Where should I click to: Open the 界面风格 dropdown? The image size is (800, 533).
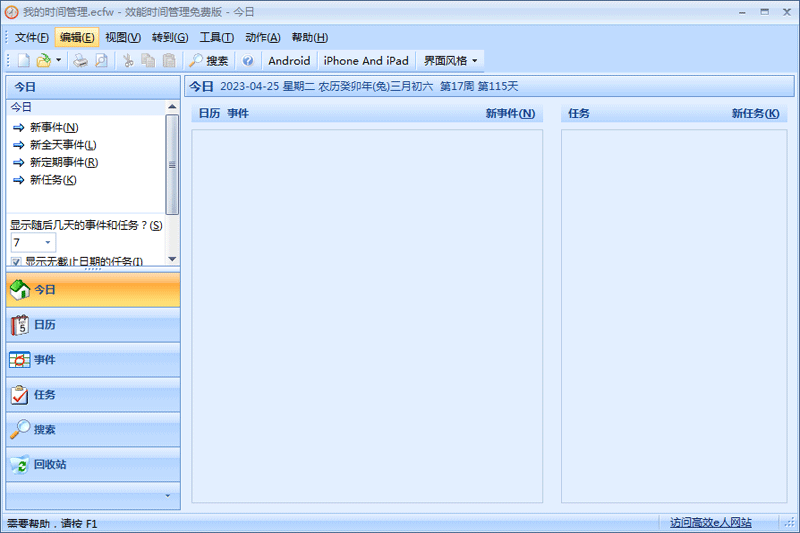[x=451, y=61]
